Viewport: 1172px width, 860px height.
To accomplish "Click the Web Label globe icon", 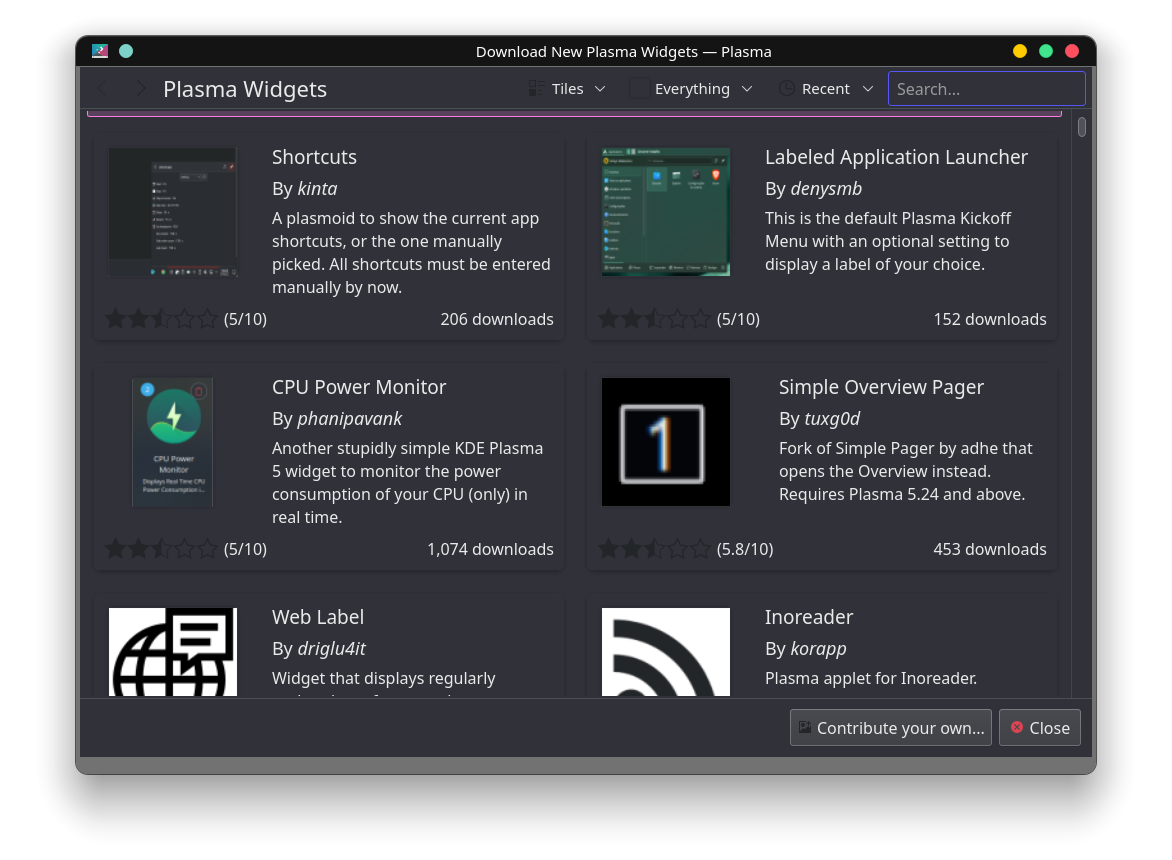I will pyautogui.click(x=173, y=651).
